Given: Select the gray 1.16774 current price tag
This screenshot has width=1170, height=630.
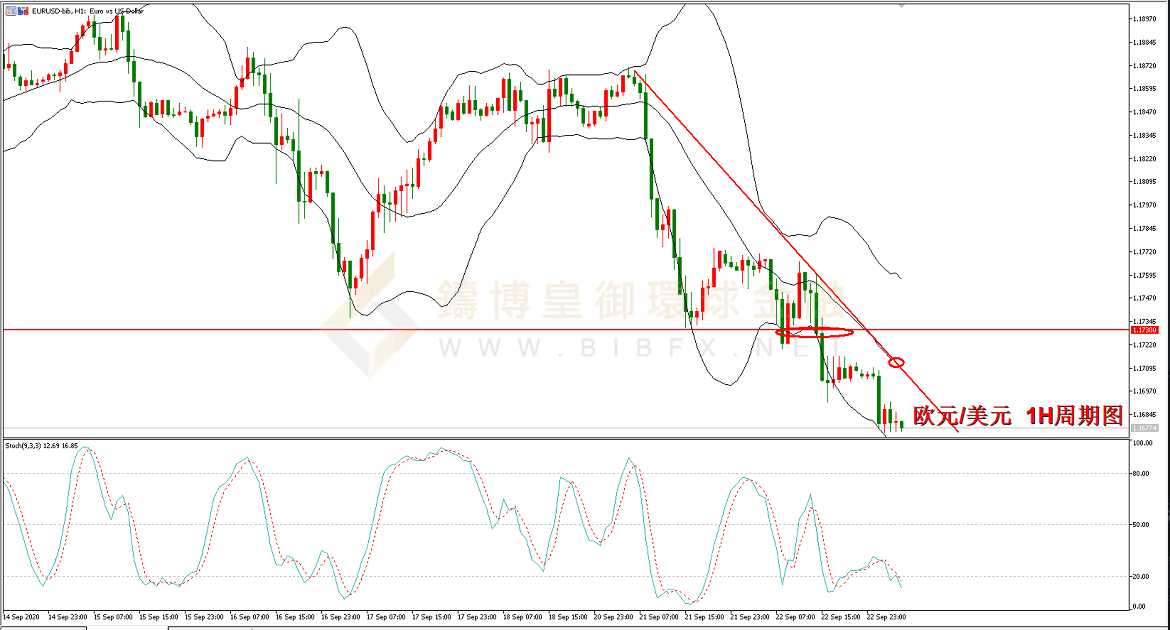Looking at the screenshot, I should (x=1144, y=428).
